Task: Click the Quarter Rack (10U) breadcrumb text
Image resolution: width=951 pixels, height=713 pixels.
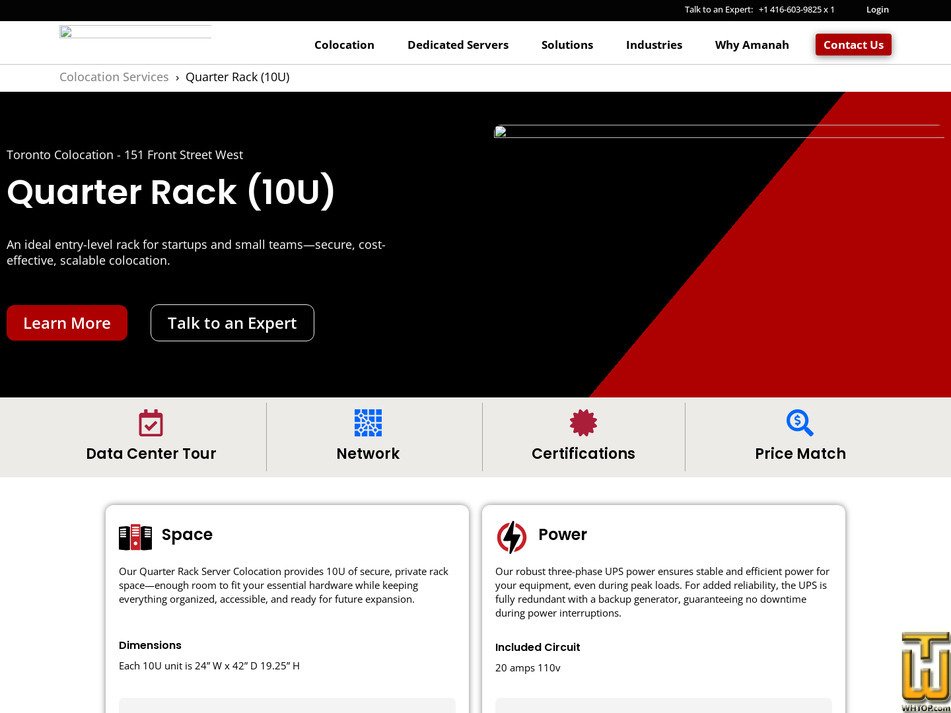Action: 237,77
